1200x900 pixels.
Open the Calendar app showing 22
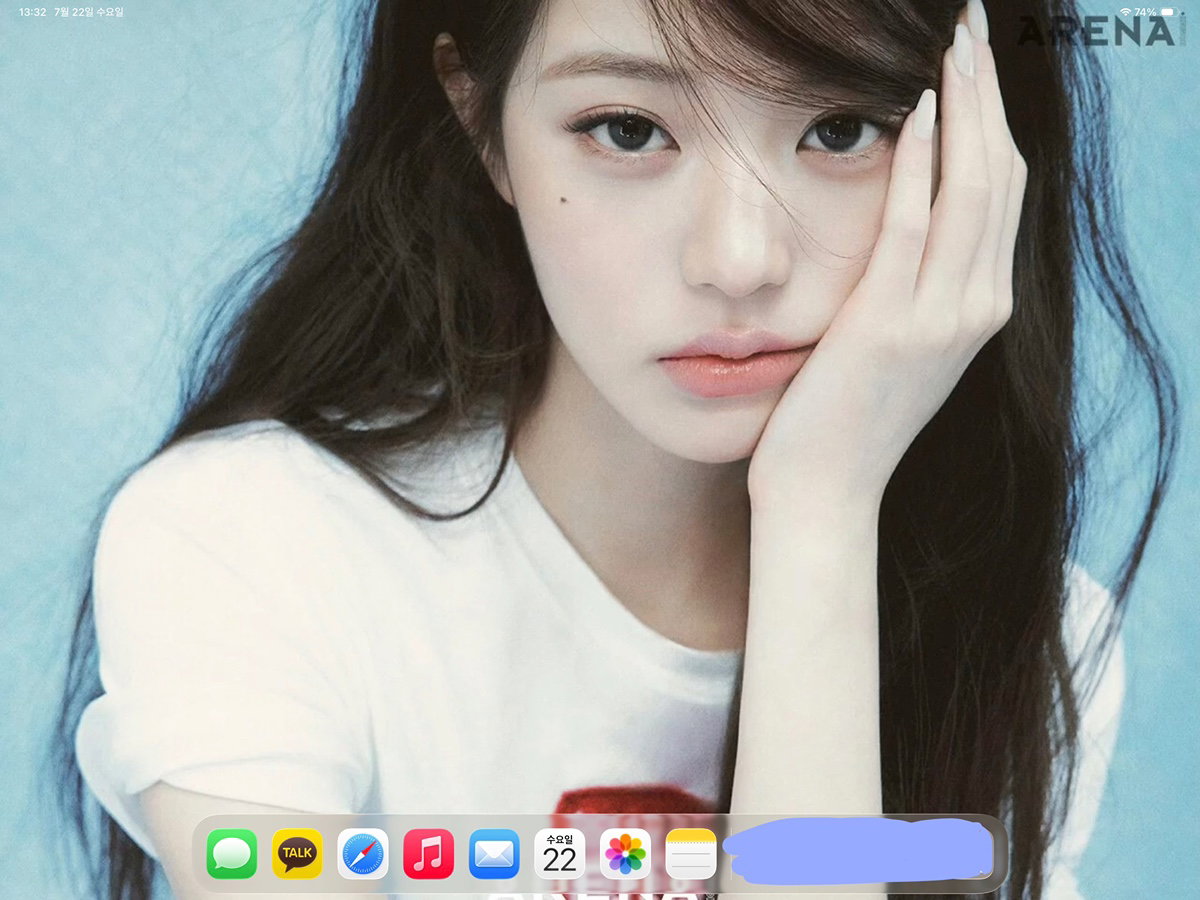tap(560, 854)
